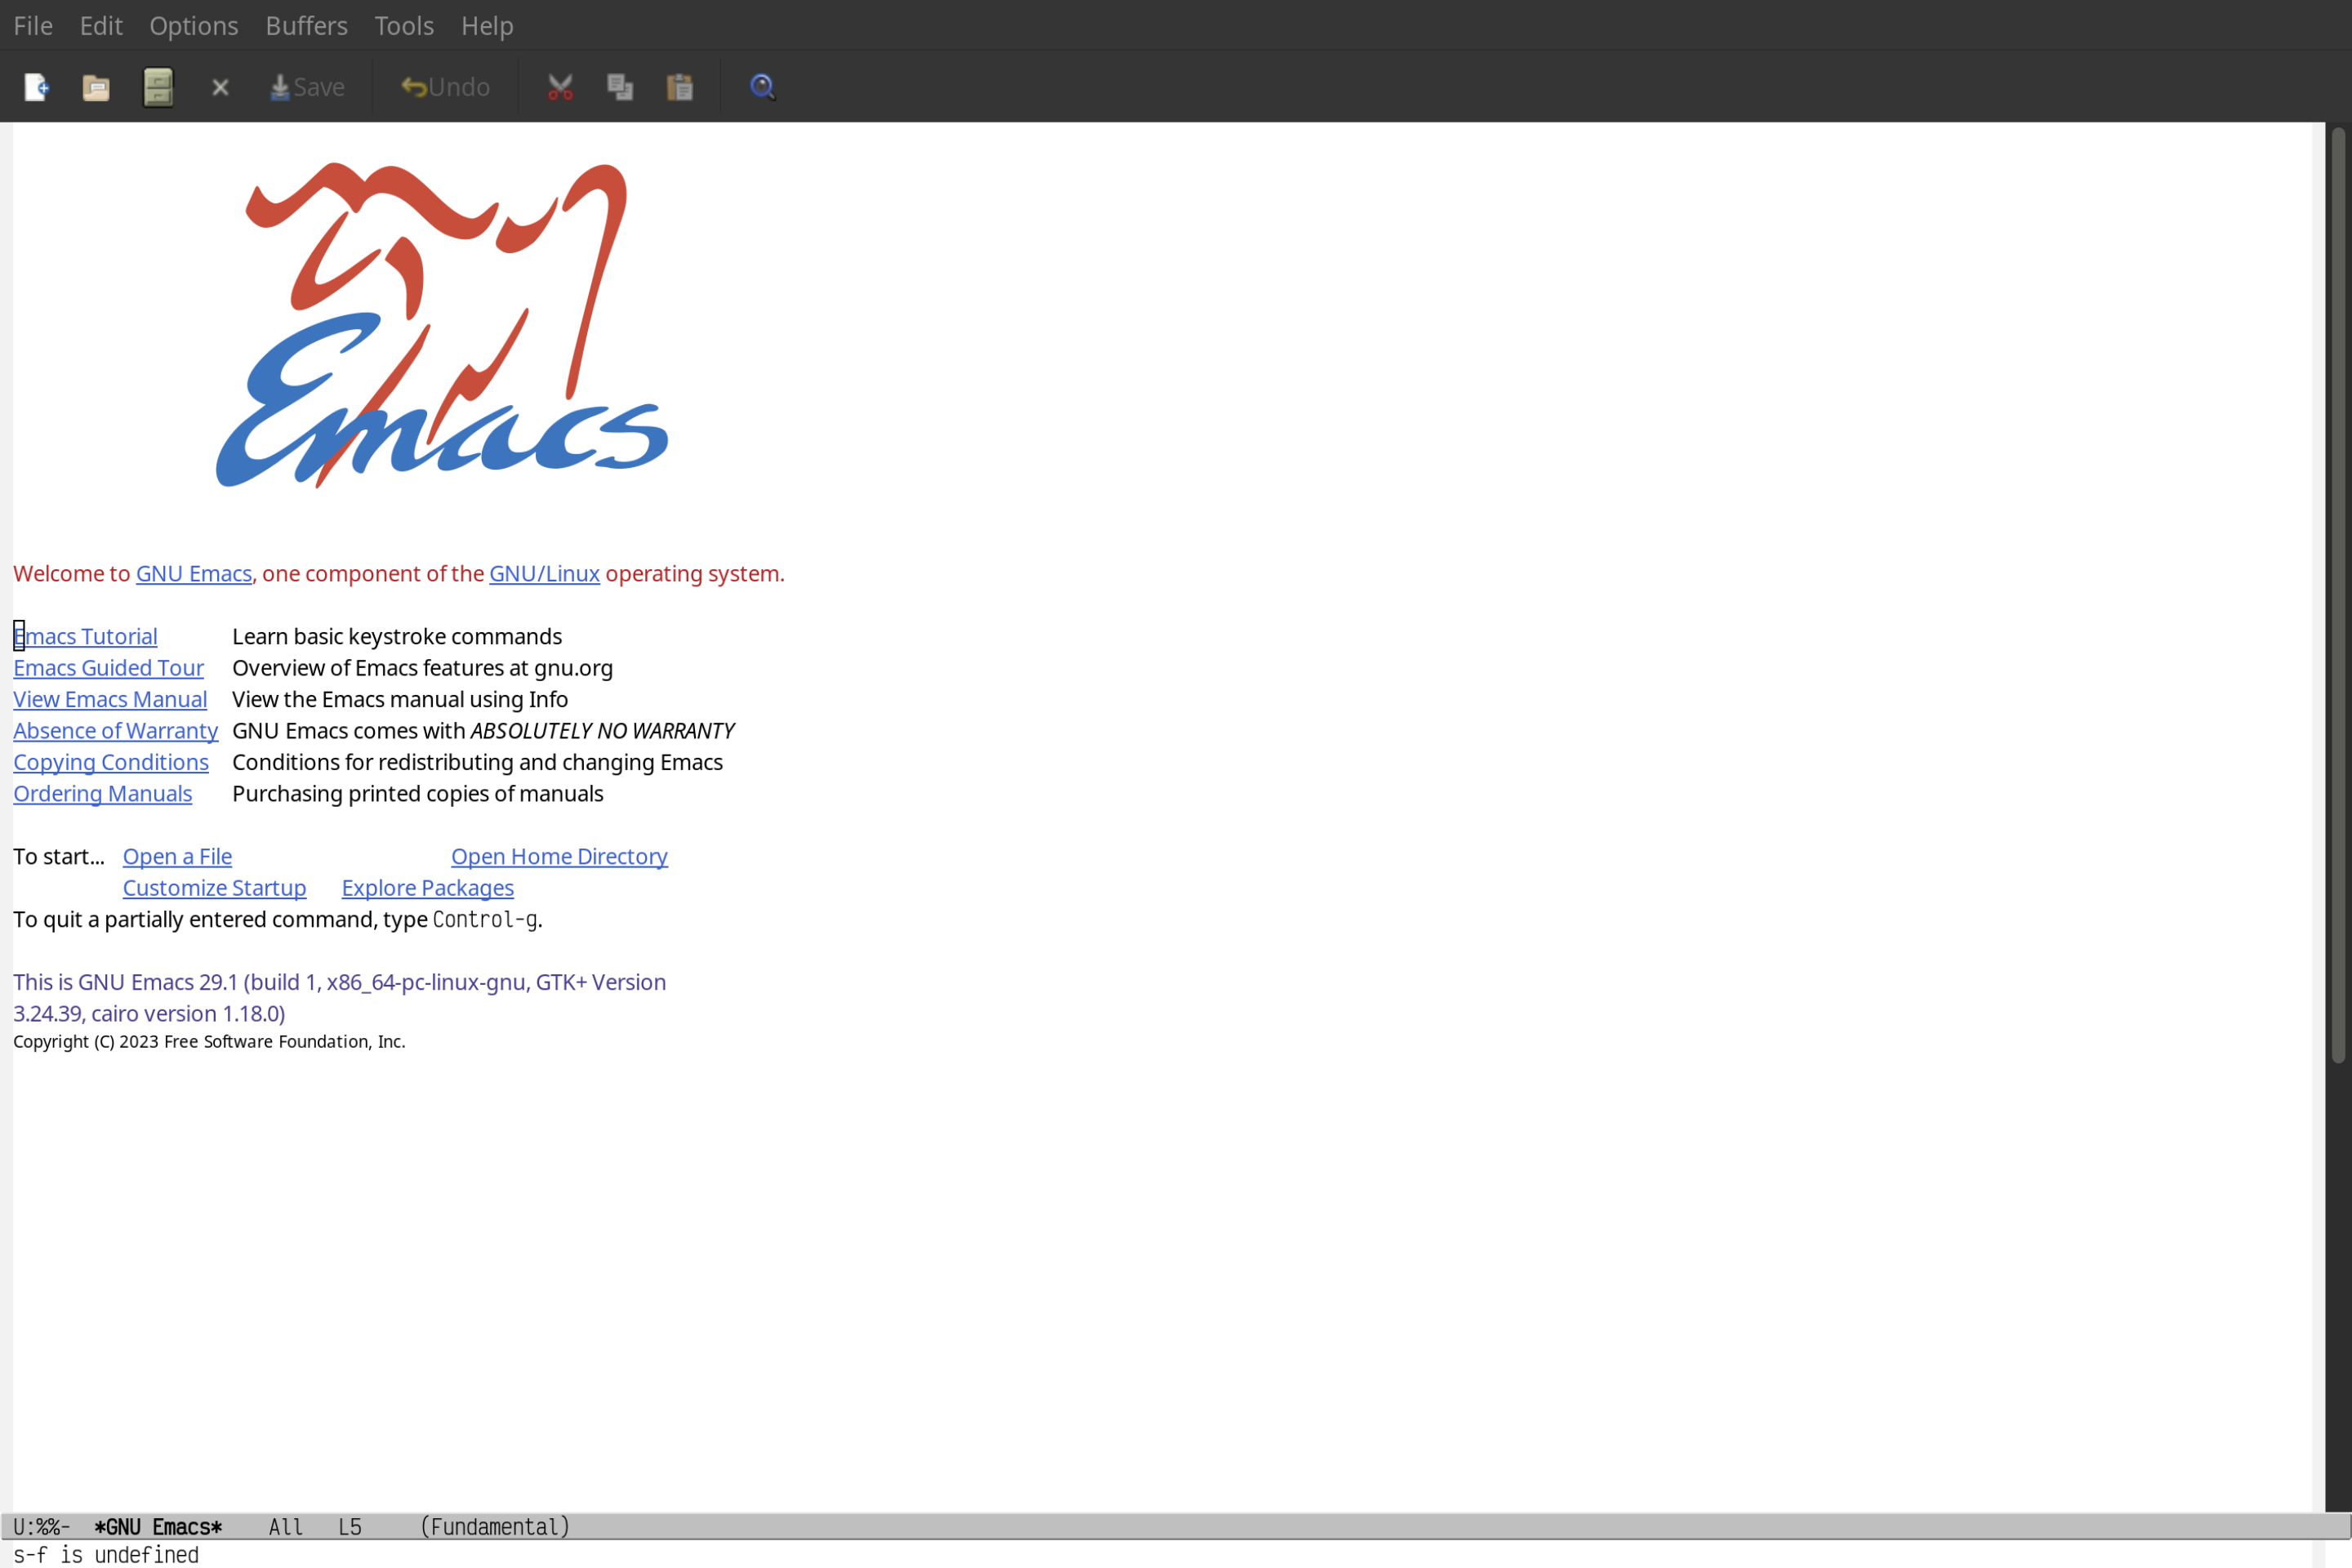
Task: Open the Tools menu
Action: (x=403, y=24)
